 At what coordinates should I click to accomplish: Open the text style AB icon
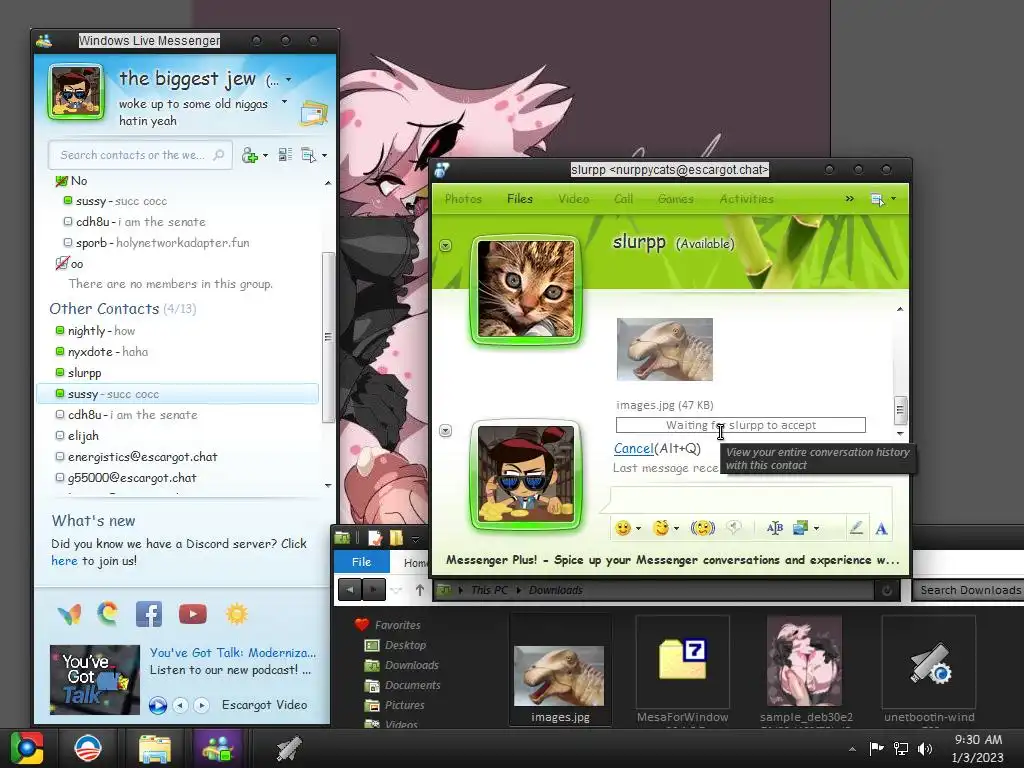coord(775,528)
